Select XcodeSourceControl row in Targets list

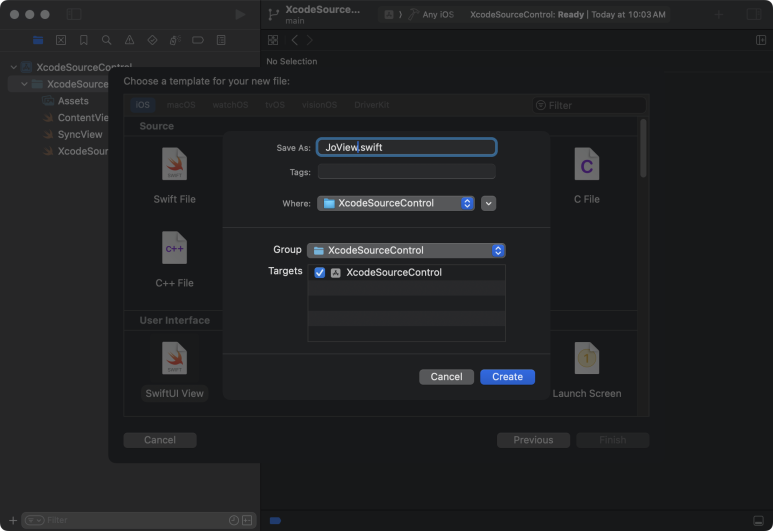pos(406,273)
